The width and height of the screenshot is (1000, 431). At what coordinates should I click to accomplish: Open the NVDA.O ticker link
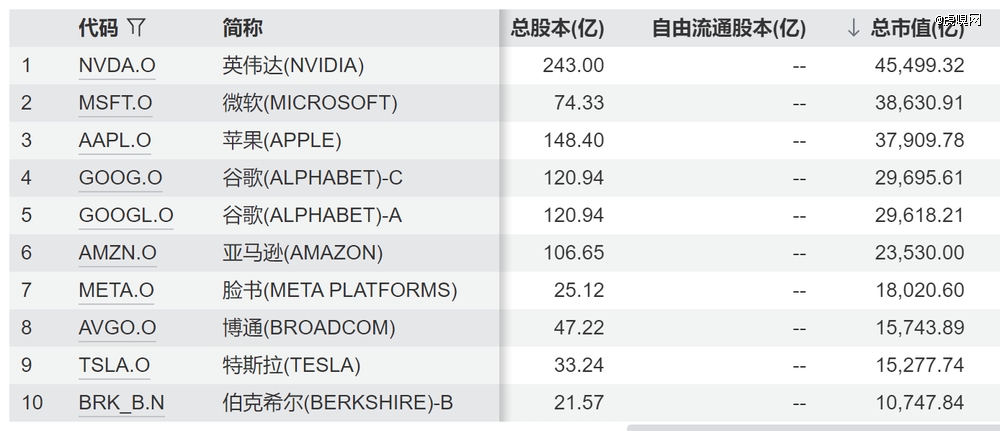(x=117, y=65)
